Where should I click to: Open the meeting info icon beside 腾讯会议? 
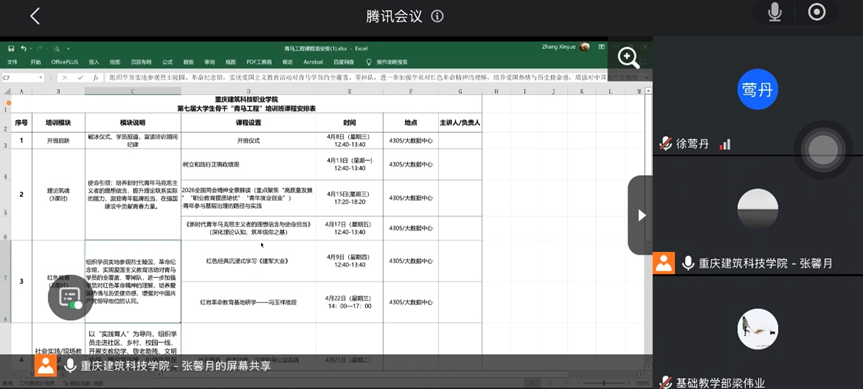438,16
